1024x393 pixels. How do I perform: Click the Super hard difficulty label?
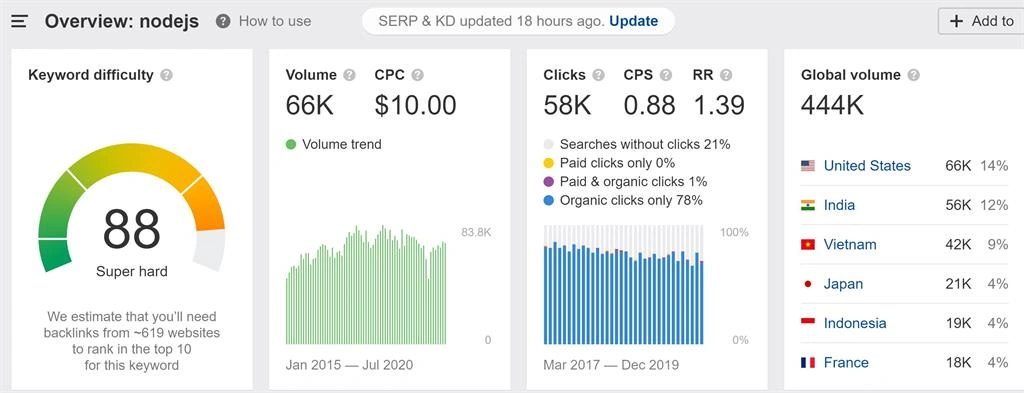[x=132, y=272]
